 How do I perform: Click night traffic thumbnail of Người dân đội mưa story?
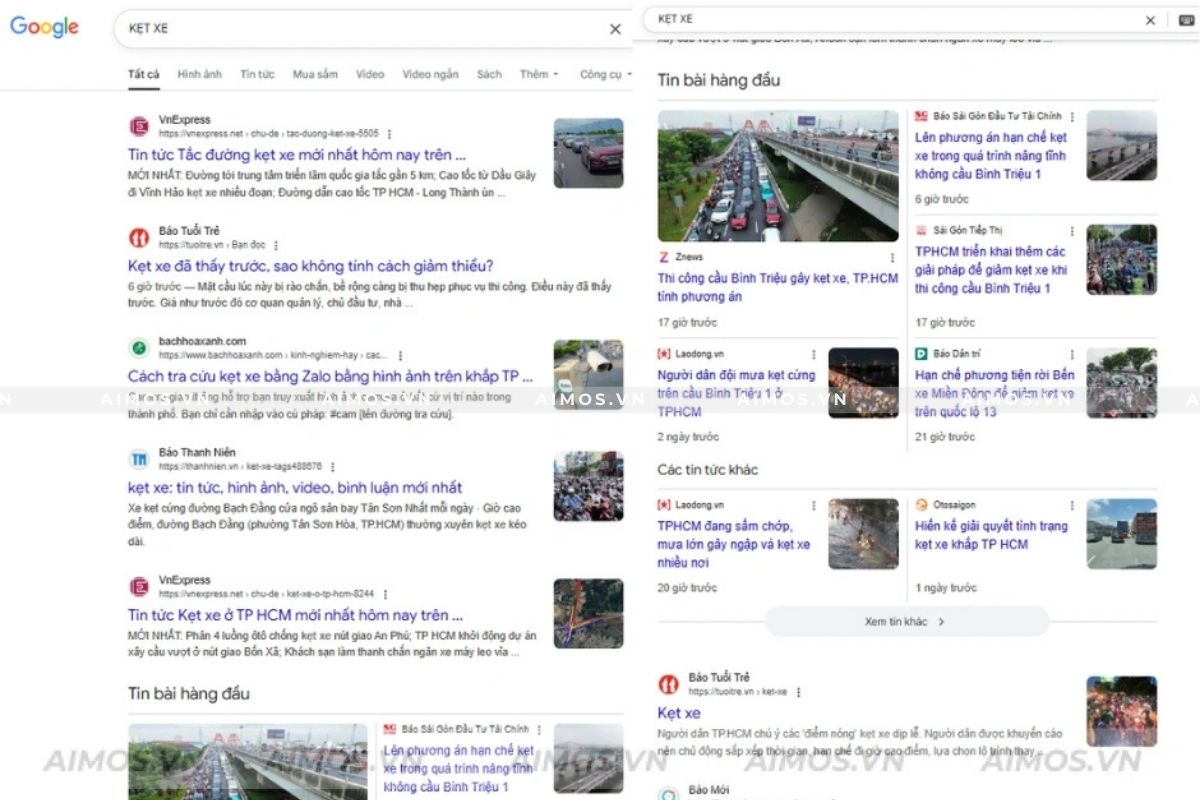point(864,383)
